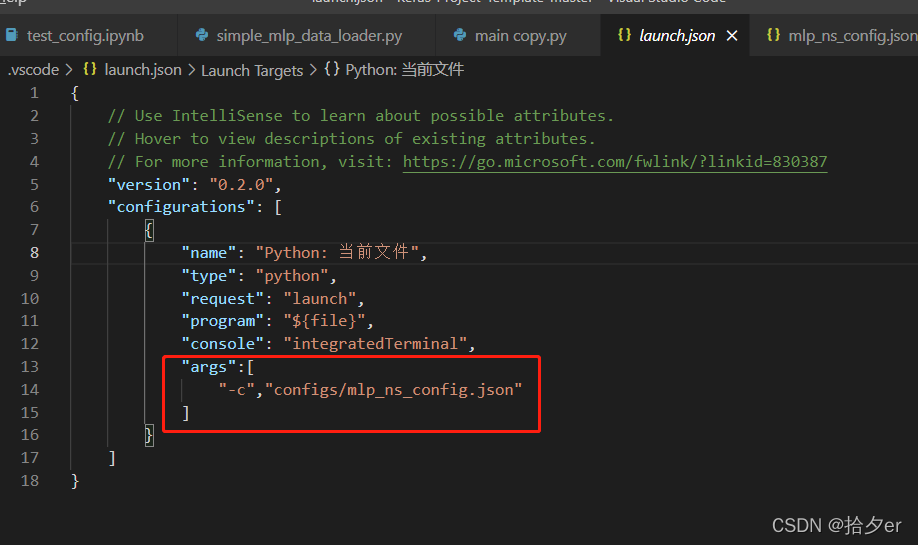Click Python icon on main copy.py tab
918x545 pixels.
460,35
